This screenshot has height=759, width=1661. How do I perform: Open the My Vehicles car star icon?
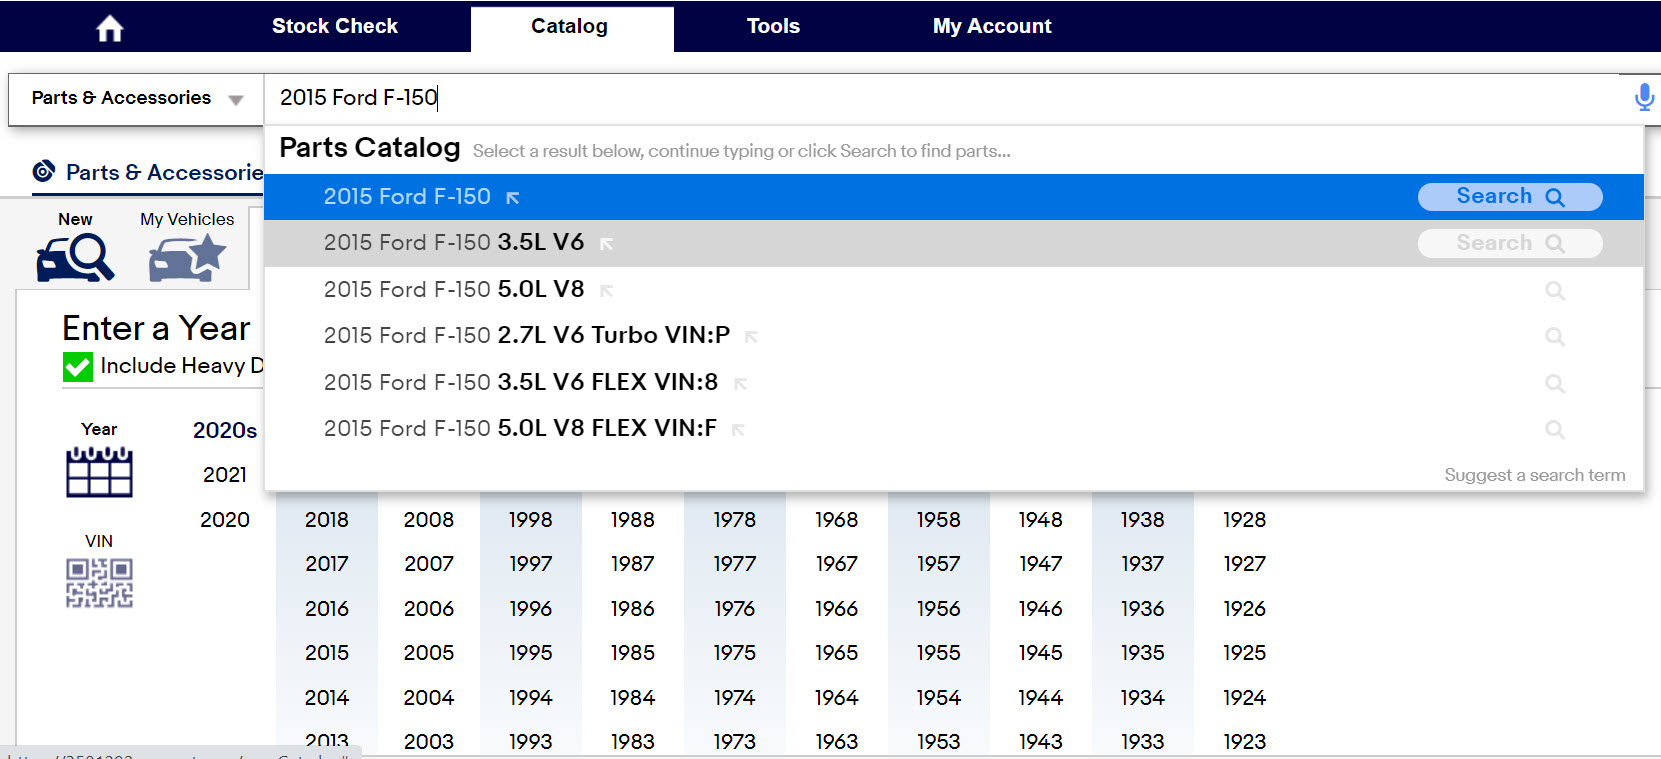(x=187, y=257)
